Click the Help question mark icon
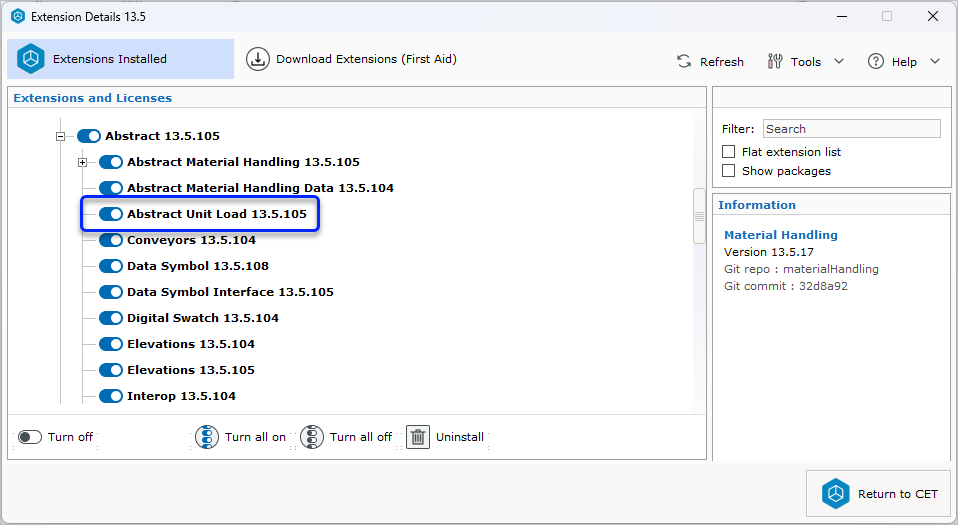The image size is (958, 525). pyautogui.click(x=876, y=61)
